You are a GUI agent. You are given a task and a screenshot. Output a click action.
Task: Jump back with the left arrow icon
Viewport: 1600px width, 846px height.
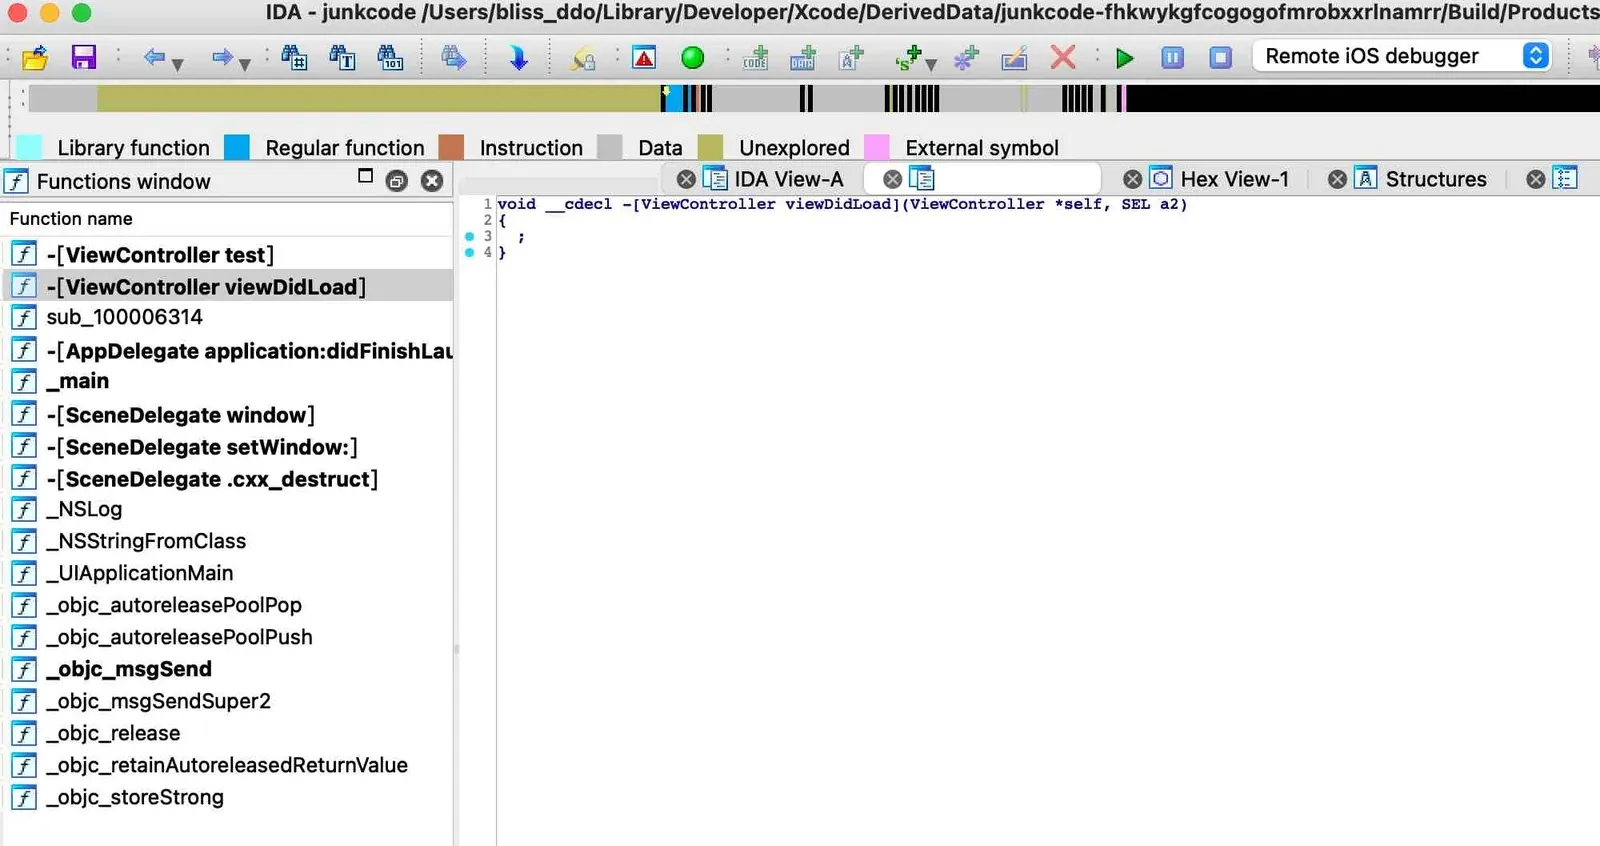coord(154,57)
